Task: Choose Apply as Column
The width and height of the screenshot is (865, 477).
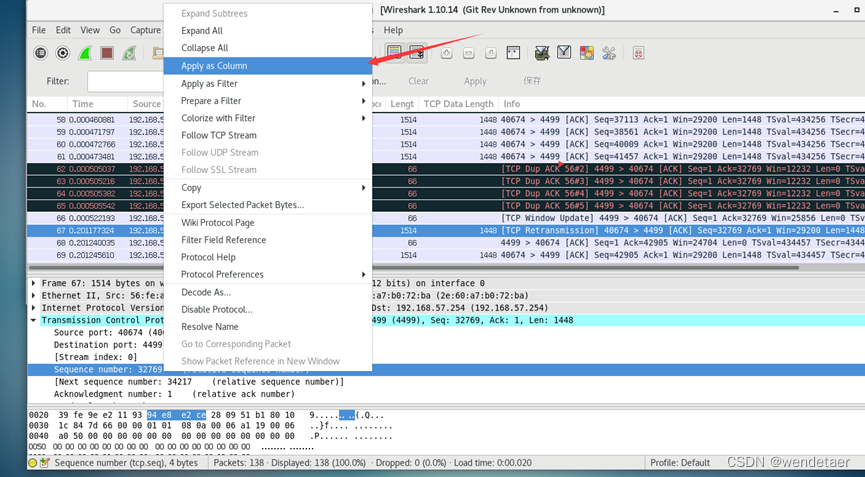Action: 268,66
